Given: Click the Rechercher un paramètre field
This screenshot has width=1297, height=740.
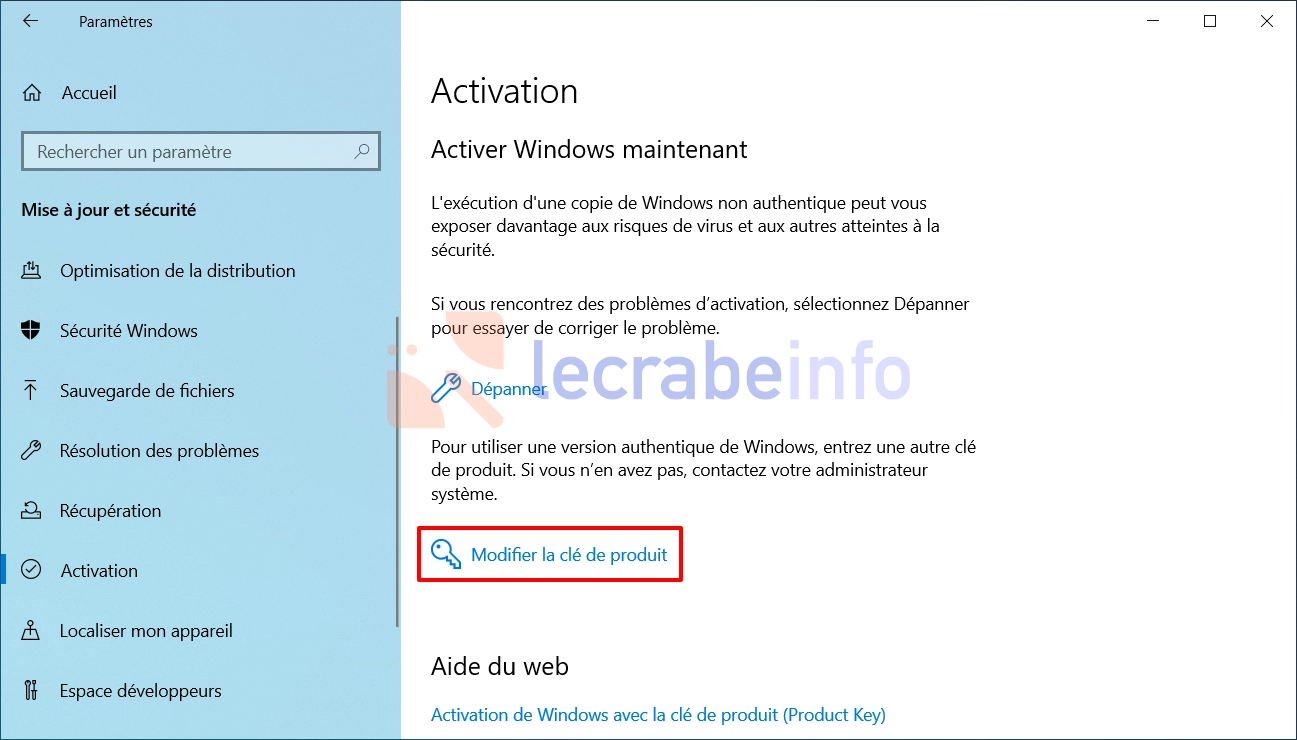Looking at the screenshot, I should (200, 152).
